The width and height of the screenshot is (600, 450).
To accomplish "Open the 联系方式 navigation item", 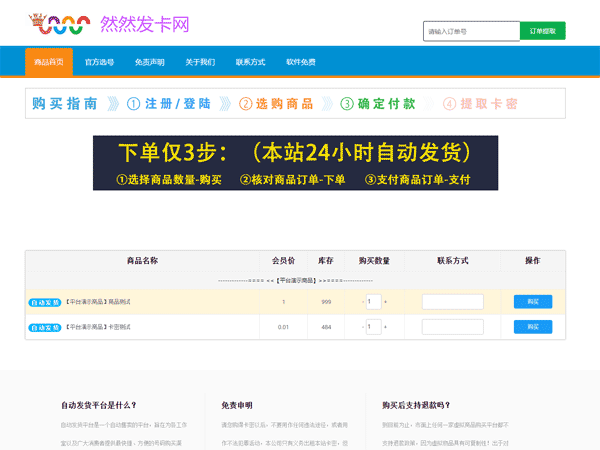I will (x=250, y=62).
